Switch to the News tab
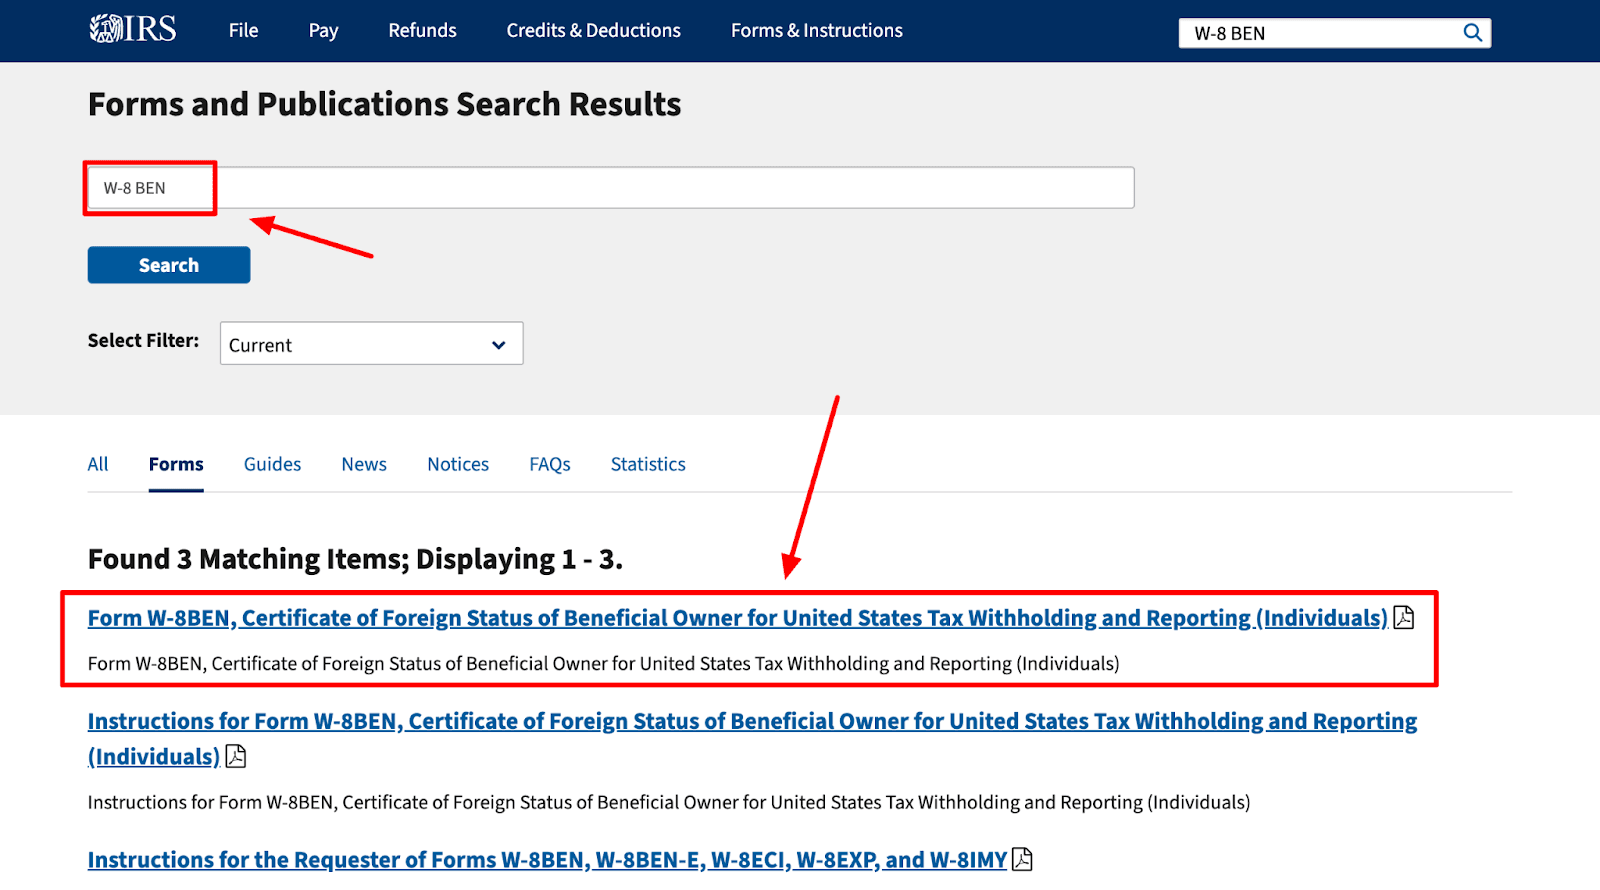Viewport: 1600px width, 890px height. (364, 464)
